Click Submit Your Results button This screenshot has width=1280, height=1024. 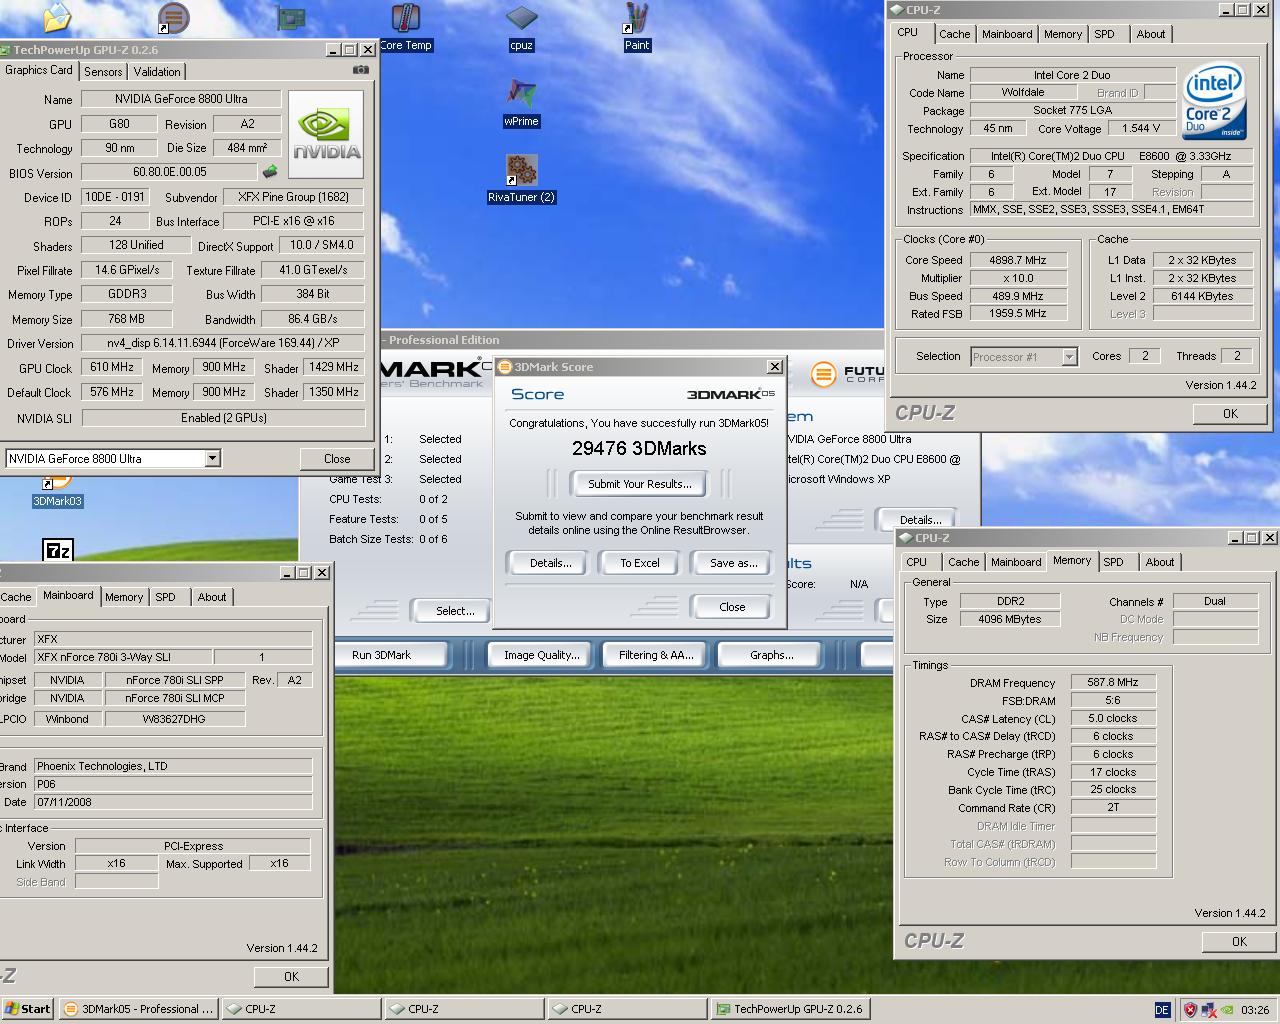[x=640, y=484]
